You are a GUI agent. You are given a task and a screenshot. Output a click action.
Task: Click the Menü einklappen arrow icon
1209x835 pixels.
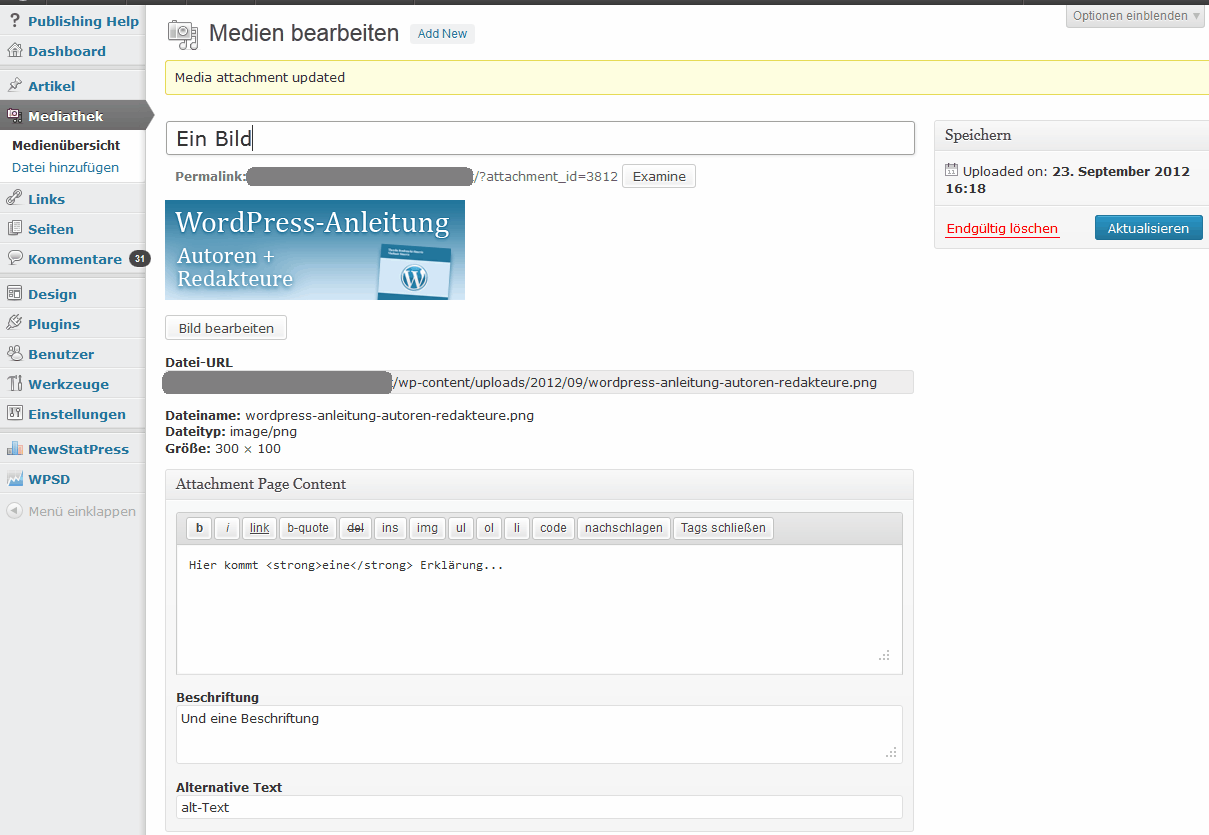[x=14, y=511]
